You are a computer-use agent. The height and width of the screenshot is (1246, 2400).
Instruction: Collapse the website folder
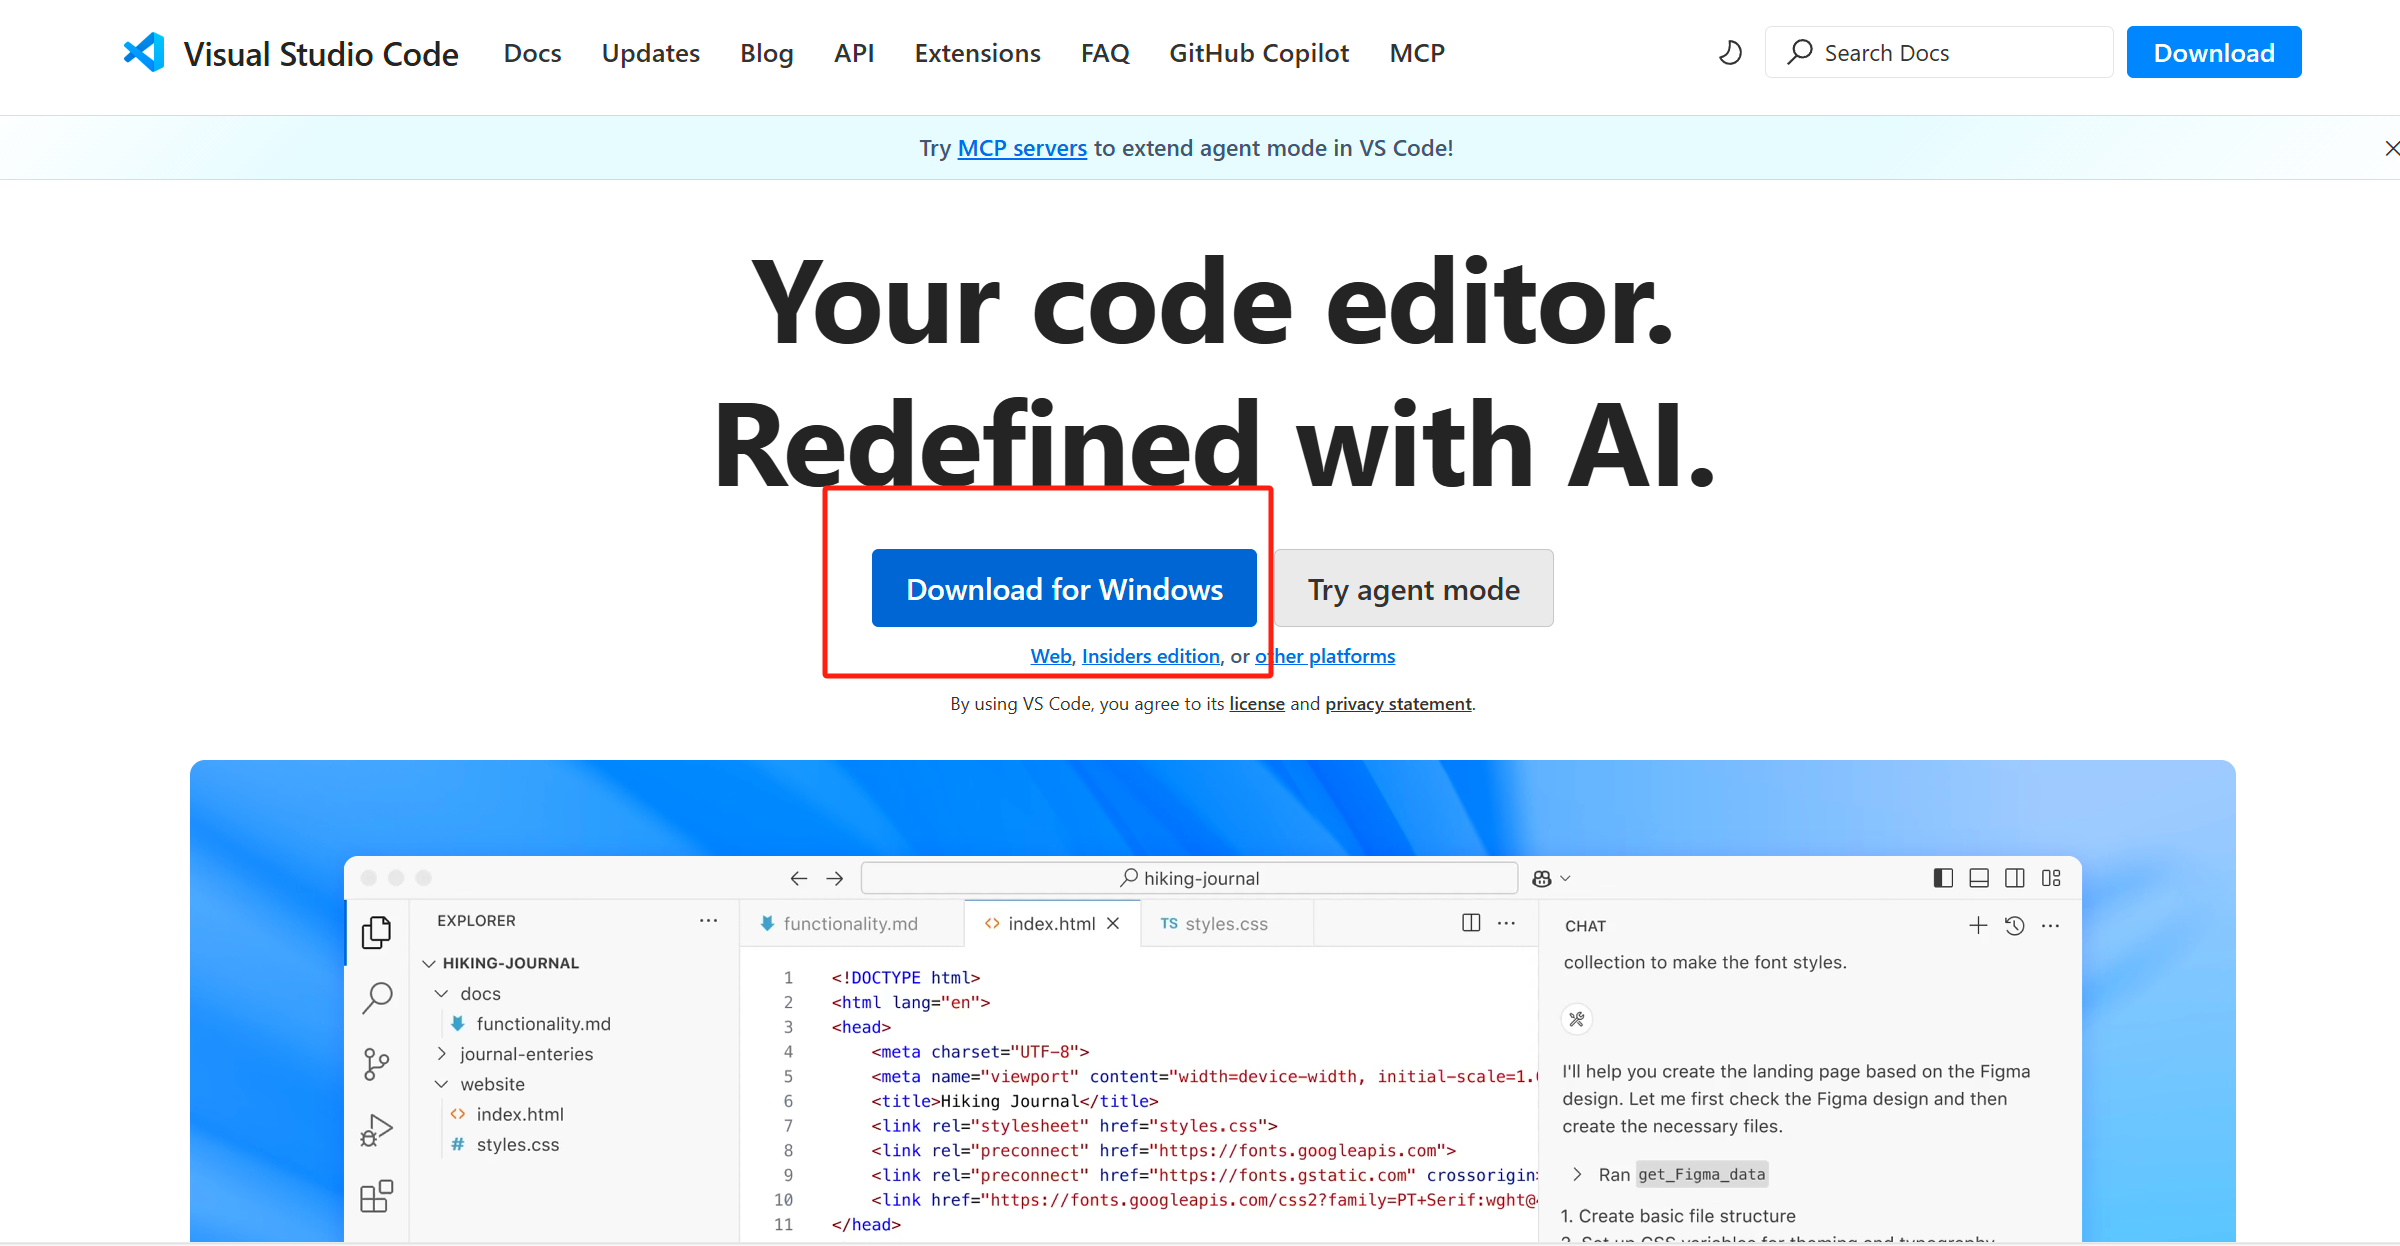click(441, 1084)
